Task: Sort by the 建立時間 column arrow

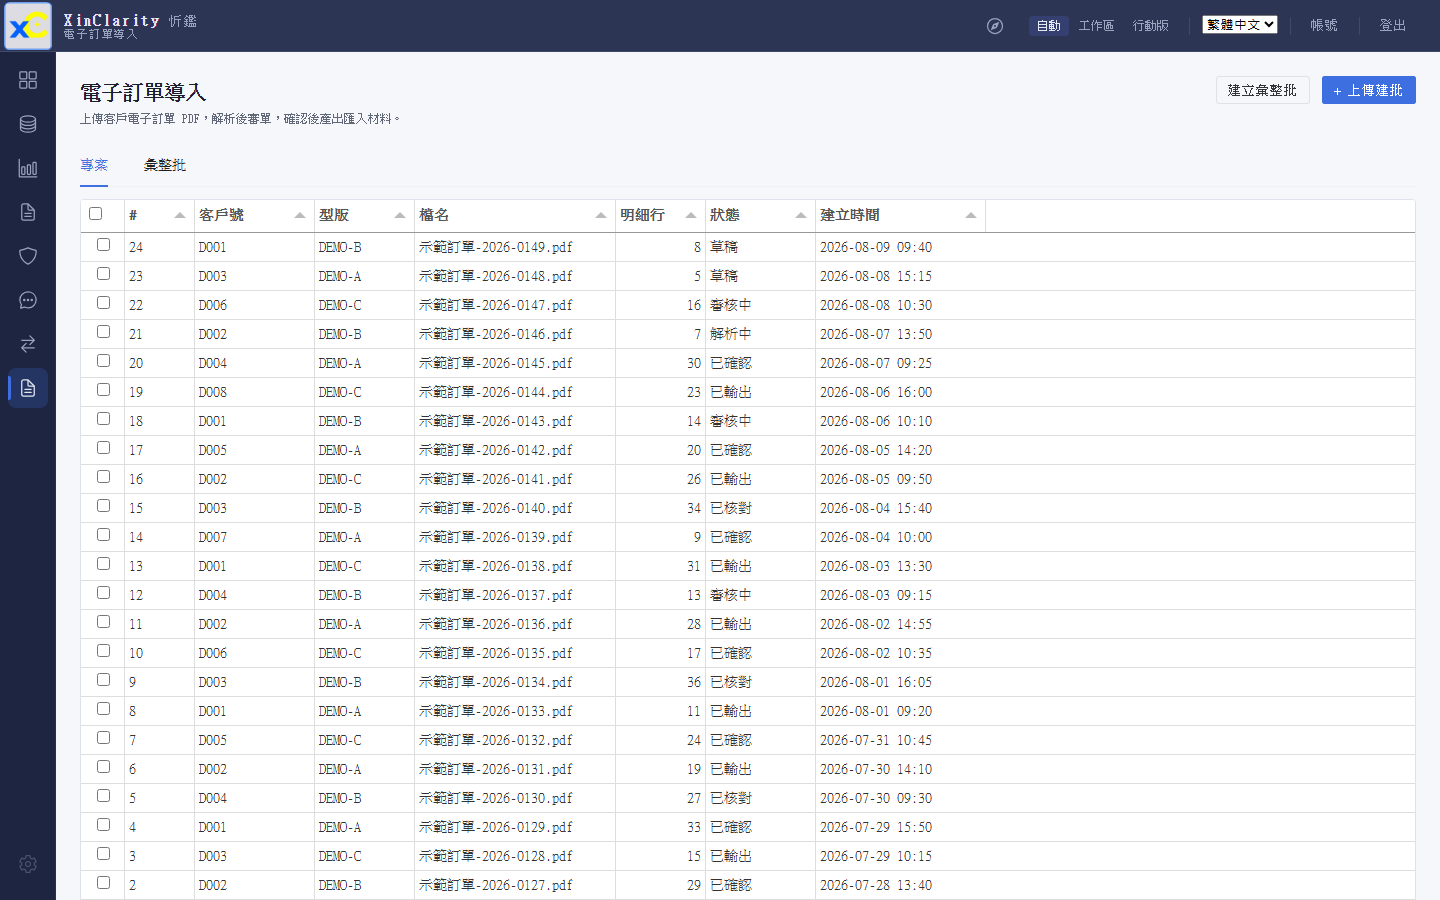Action: click(x=971, y=215)
